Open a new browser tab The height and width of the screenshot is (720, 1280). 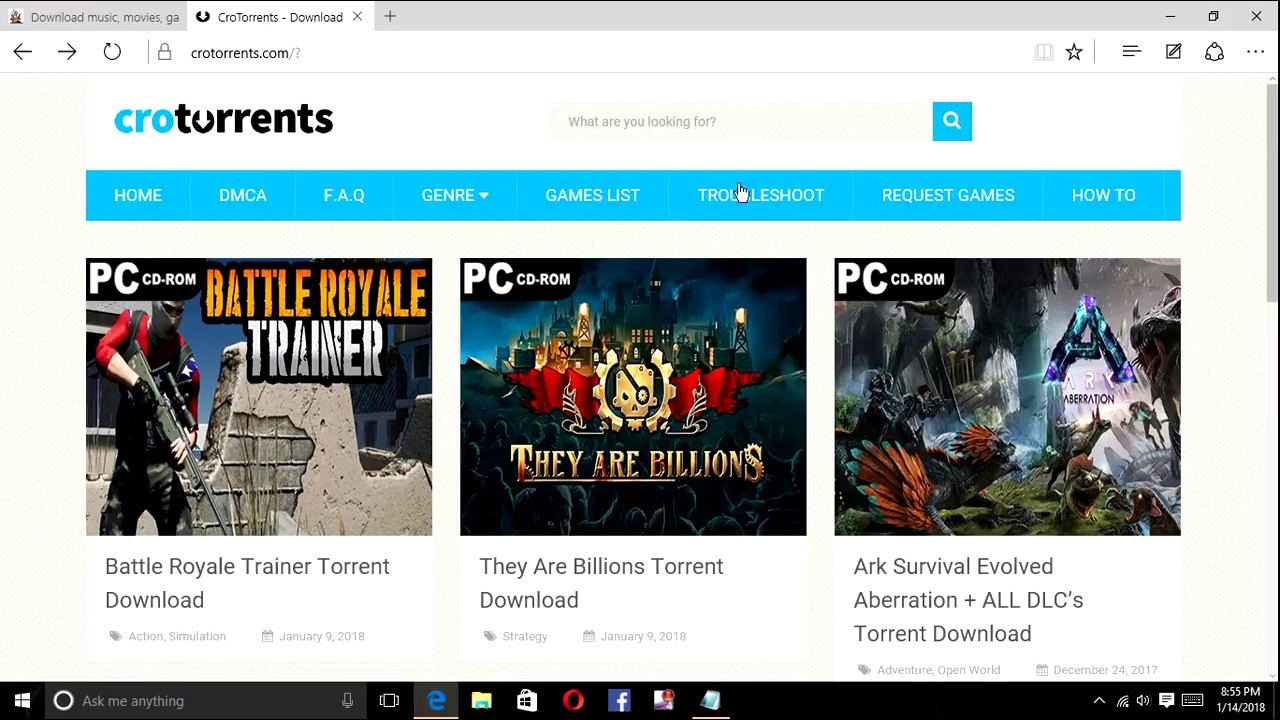390,17
